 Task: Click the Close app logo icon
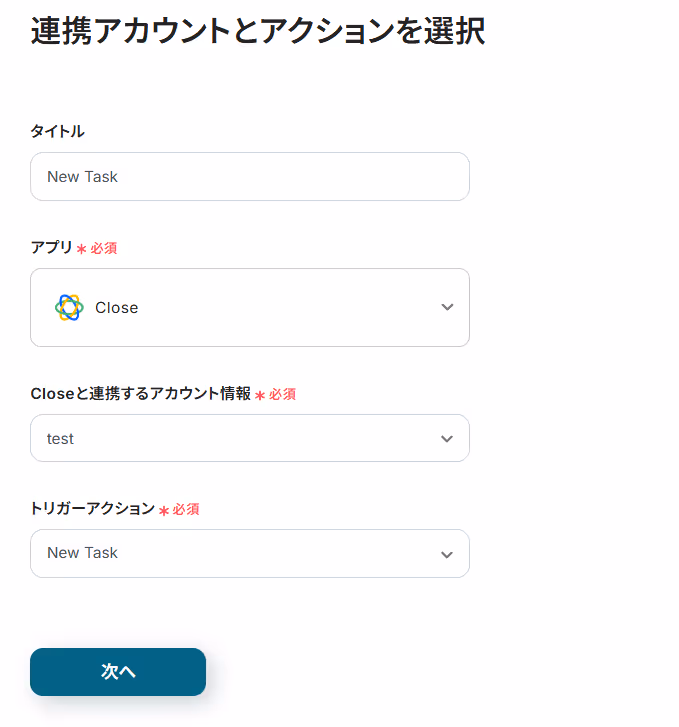[x=69, y=307]
